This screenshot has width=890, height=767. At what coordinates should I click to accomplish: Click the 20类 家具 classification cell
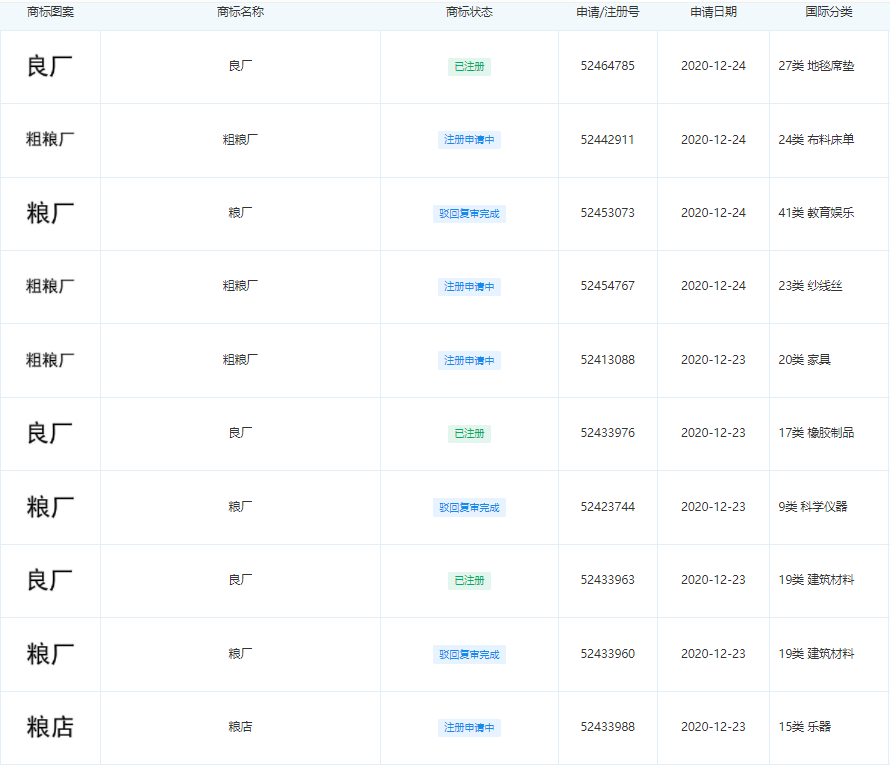tap(804, 360)
